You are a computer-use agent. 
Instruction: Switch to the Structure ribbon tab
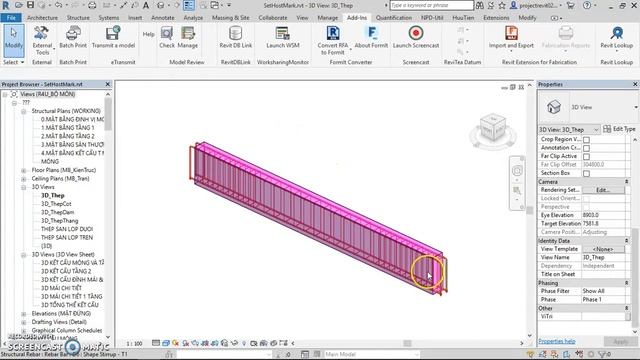[78, 18]
